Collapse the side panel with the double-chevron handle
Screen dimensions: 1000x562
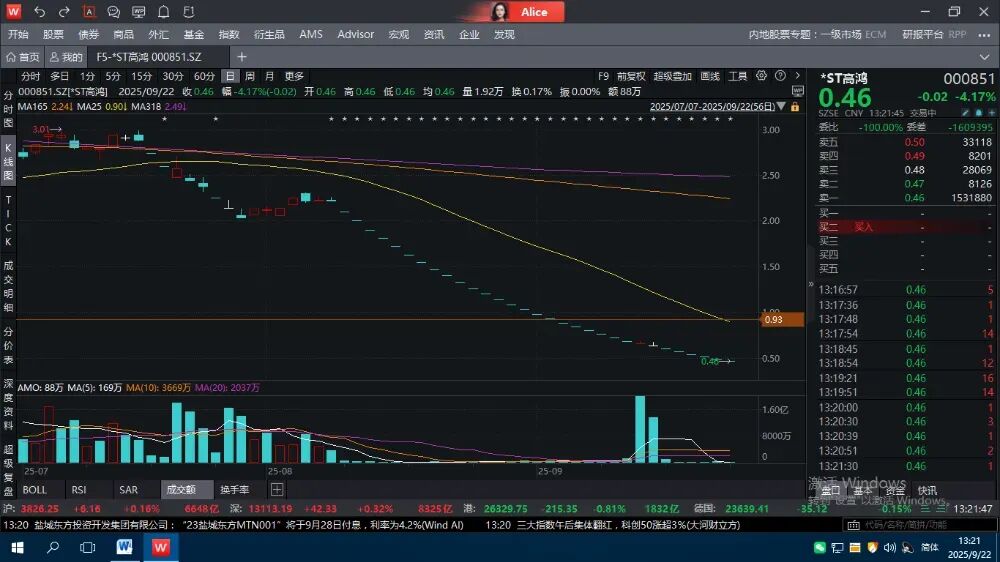(811, 285)
